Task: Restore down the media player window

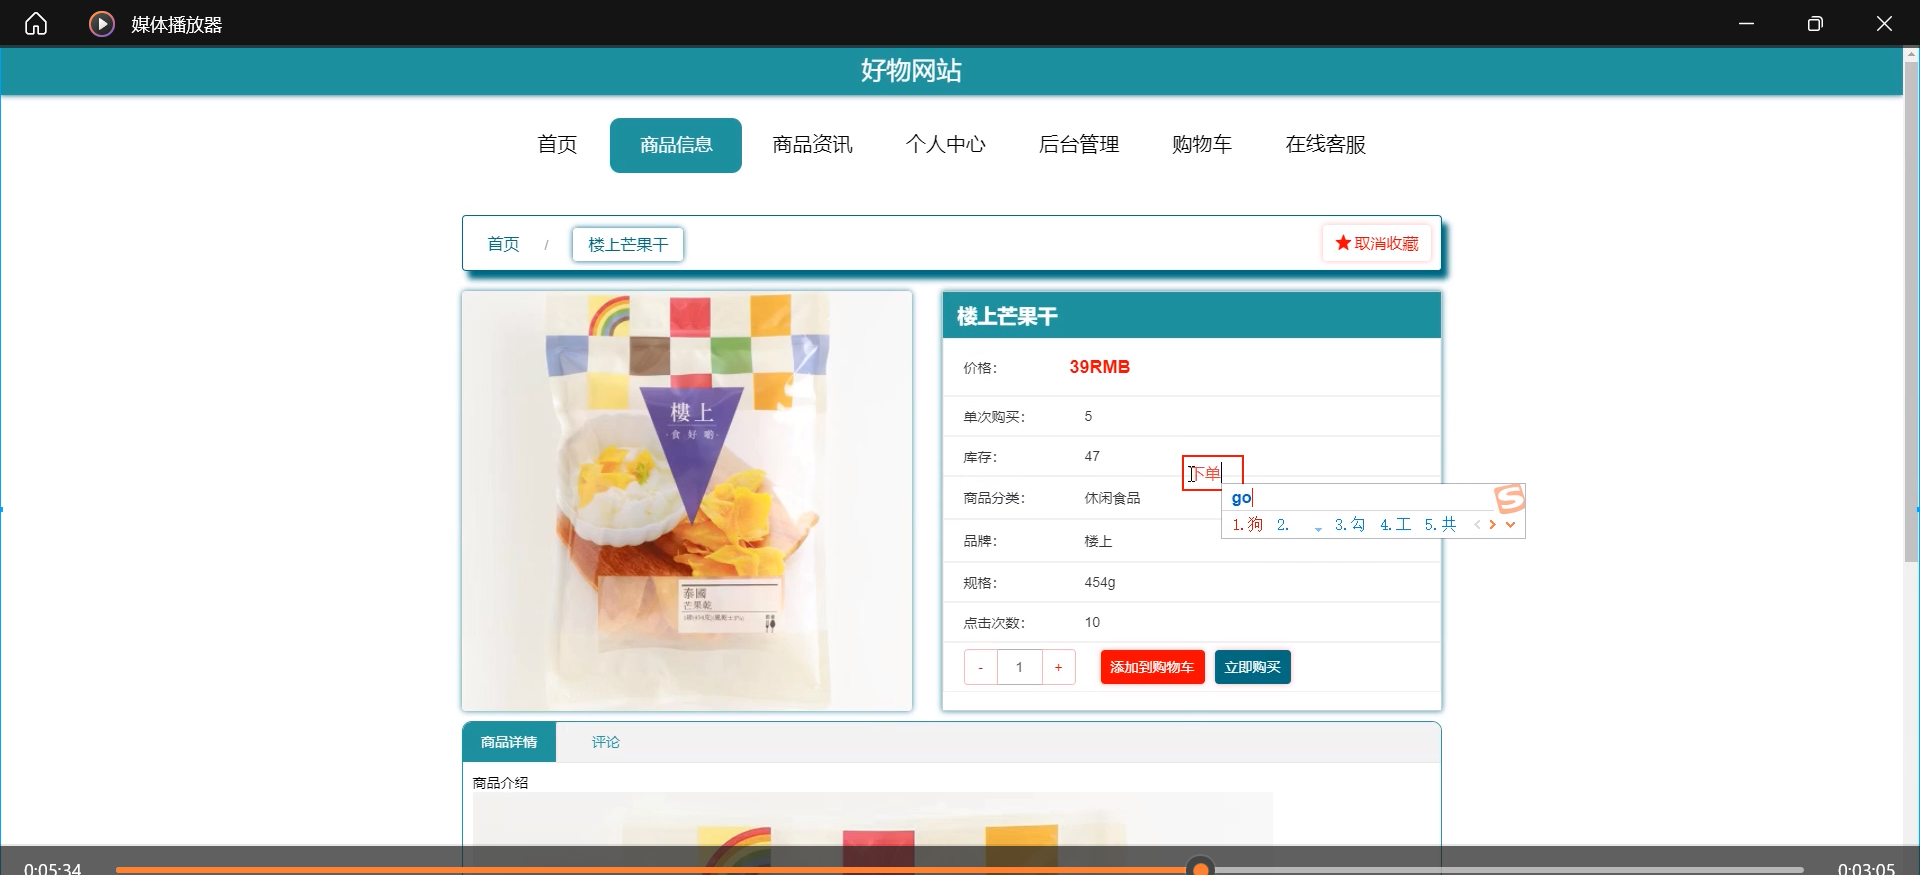Action: (1815, 23)
